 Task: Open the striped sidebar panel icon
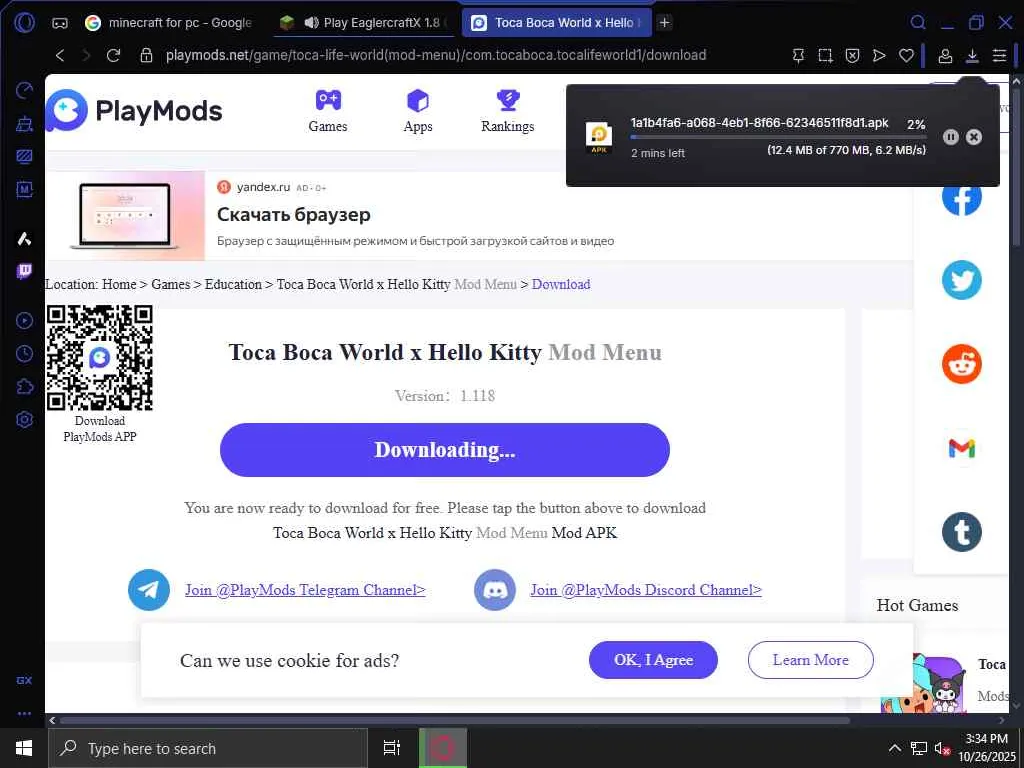pyautogui.click(x=24, y=157)
